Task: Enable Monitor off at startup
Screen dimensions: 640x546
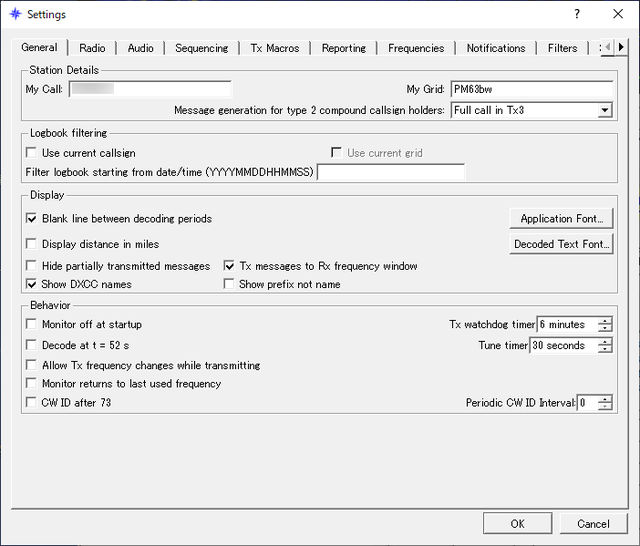Action: [31, 324]
